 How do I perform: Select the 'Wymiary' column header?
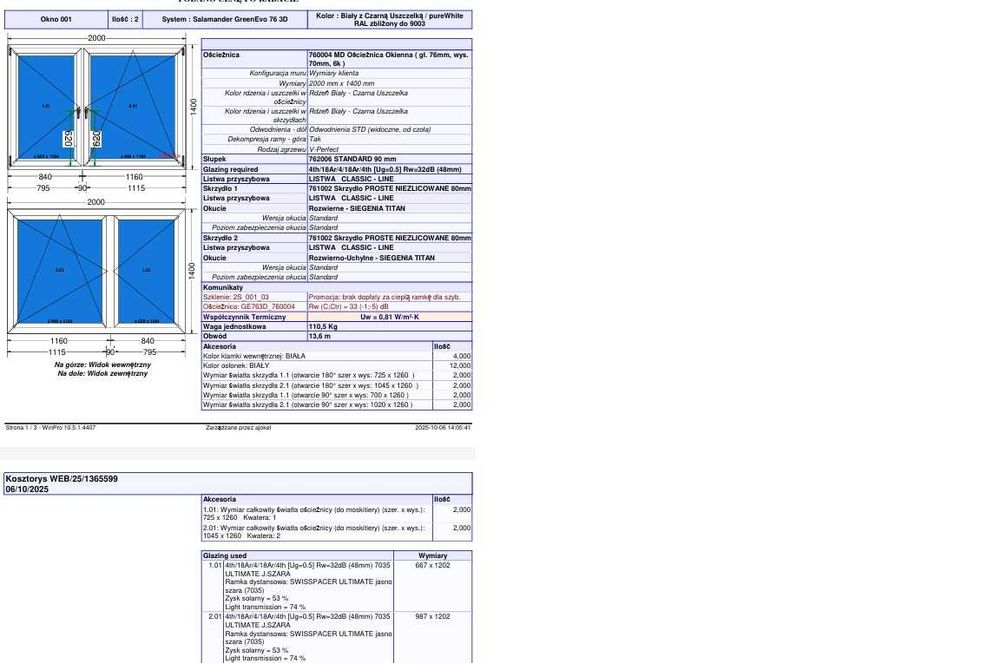[432, 556]
